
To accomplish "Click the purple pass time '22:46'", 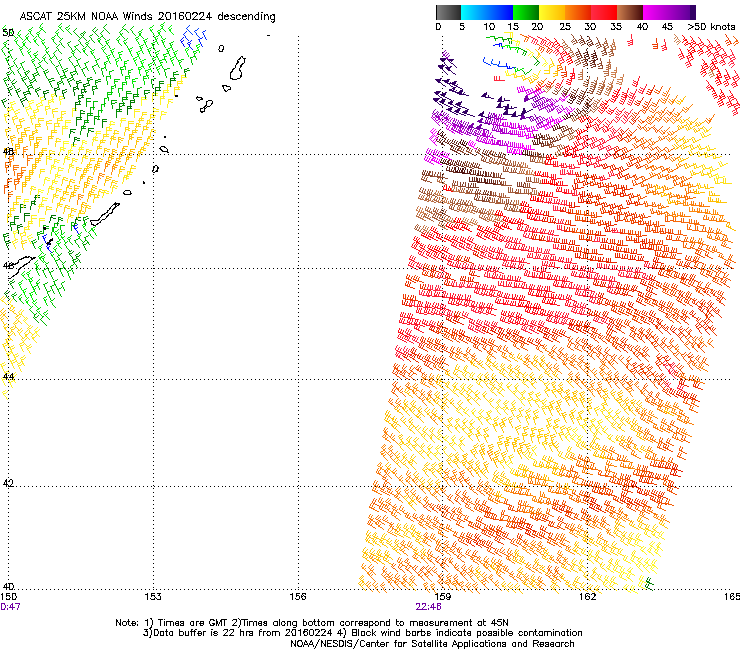I will (x=429, y=607).
